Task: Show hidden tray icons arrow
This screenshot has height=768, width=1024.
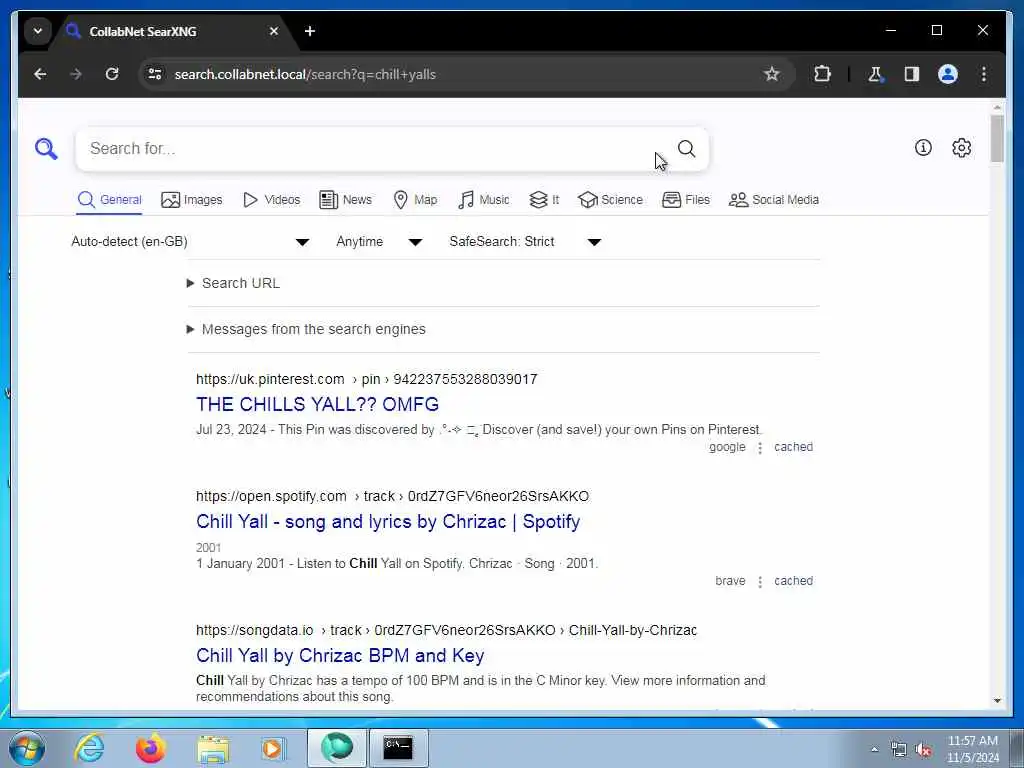Action: [x=874, y=750]
